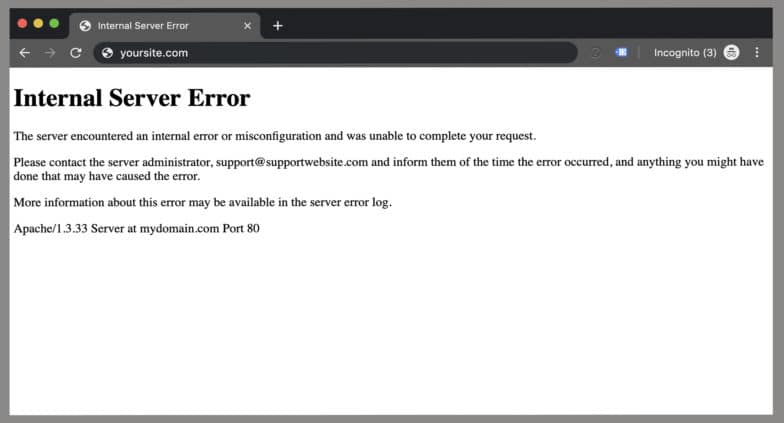Open the three-dot Chrome menu
This screenshot has width=784, height=423.
click(757, 52)
